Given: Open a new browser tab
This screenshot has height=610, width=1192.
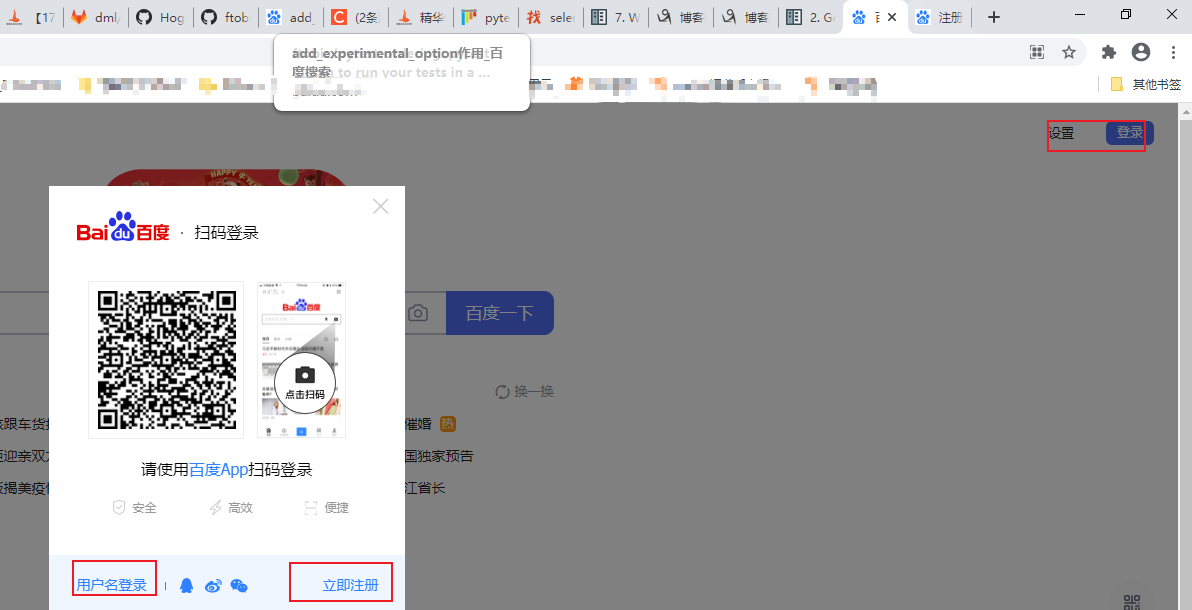Looking at the screenshot, I should [x=994, y=17].
